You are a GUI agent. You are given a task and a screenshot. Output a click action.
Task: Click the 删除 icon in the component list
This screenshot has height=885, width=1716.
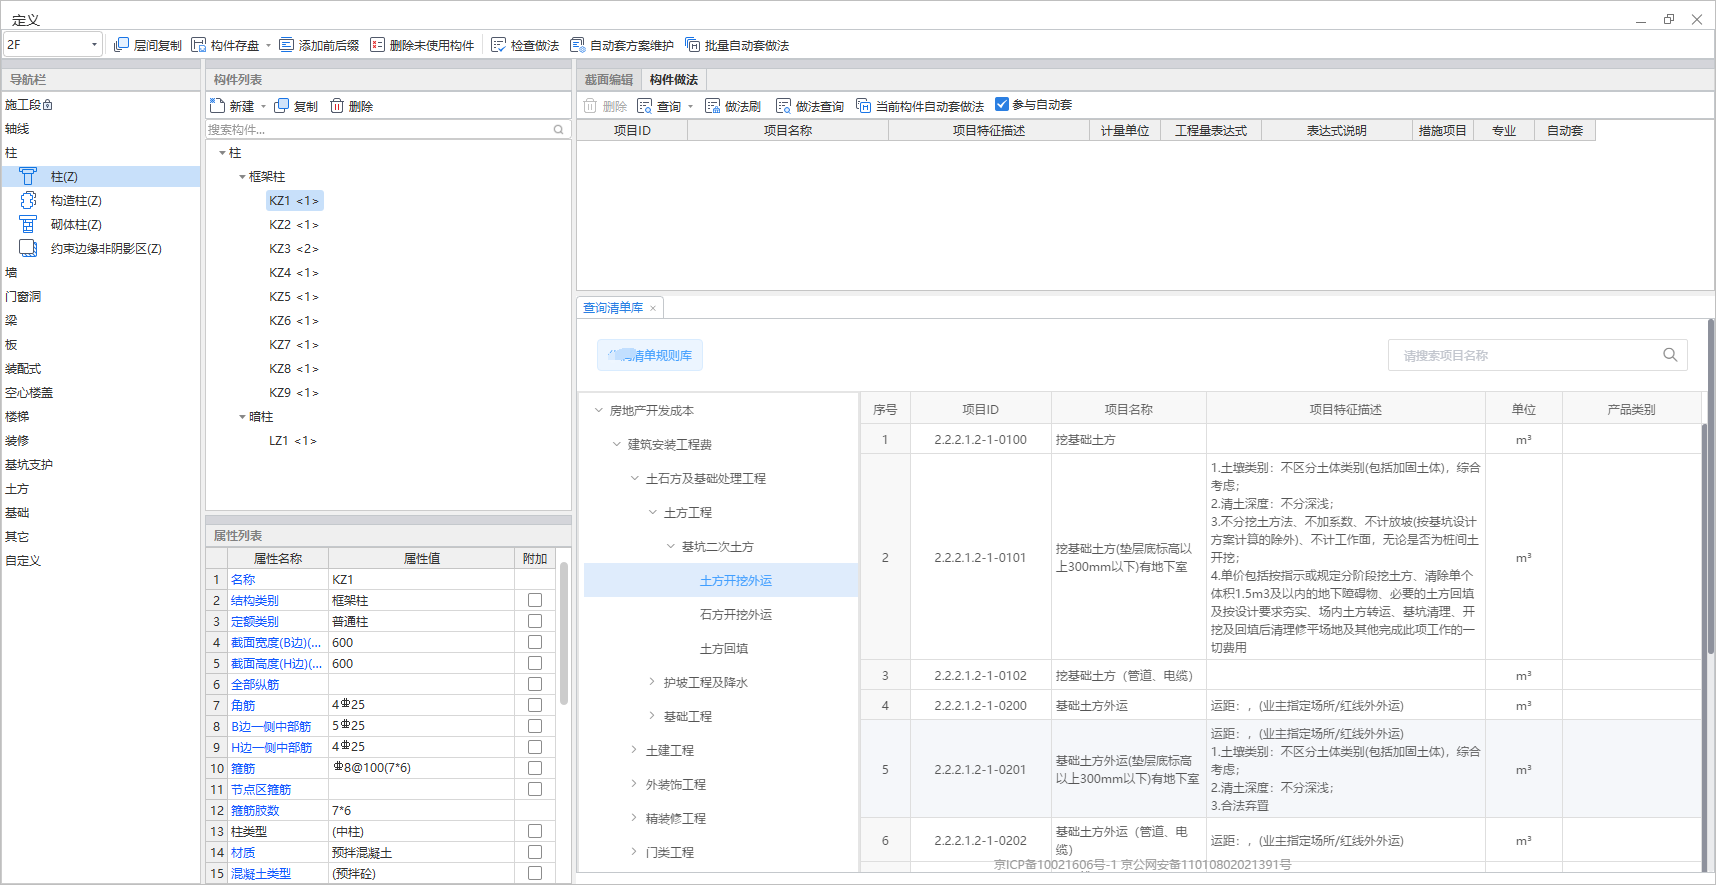coord(337,106)
